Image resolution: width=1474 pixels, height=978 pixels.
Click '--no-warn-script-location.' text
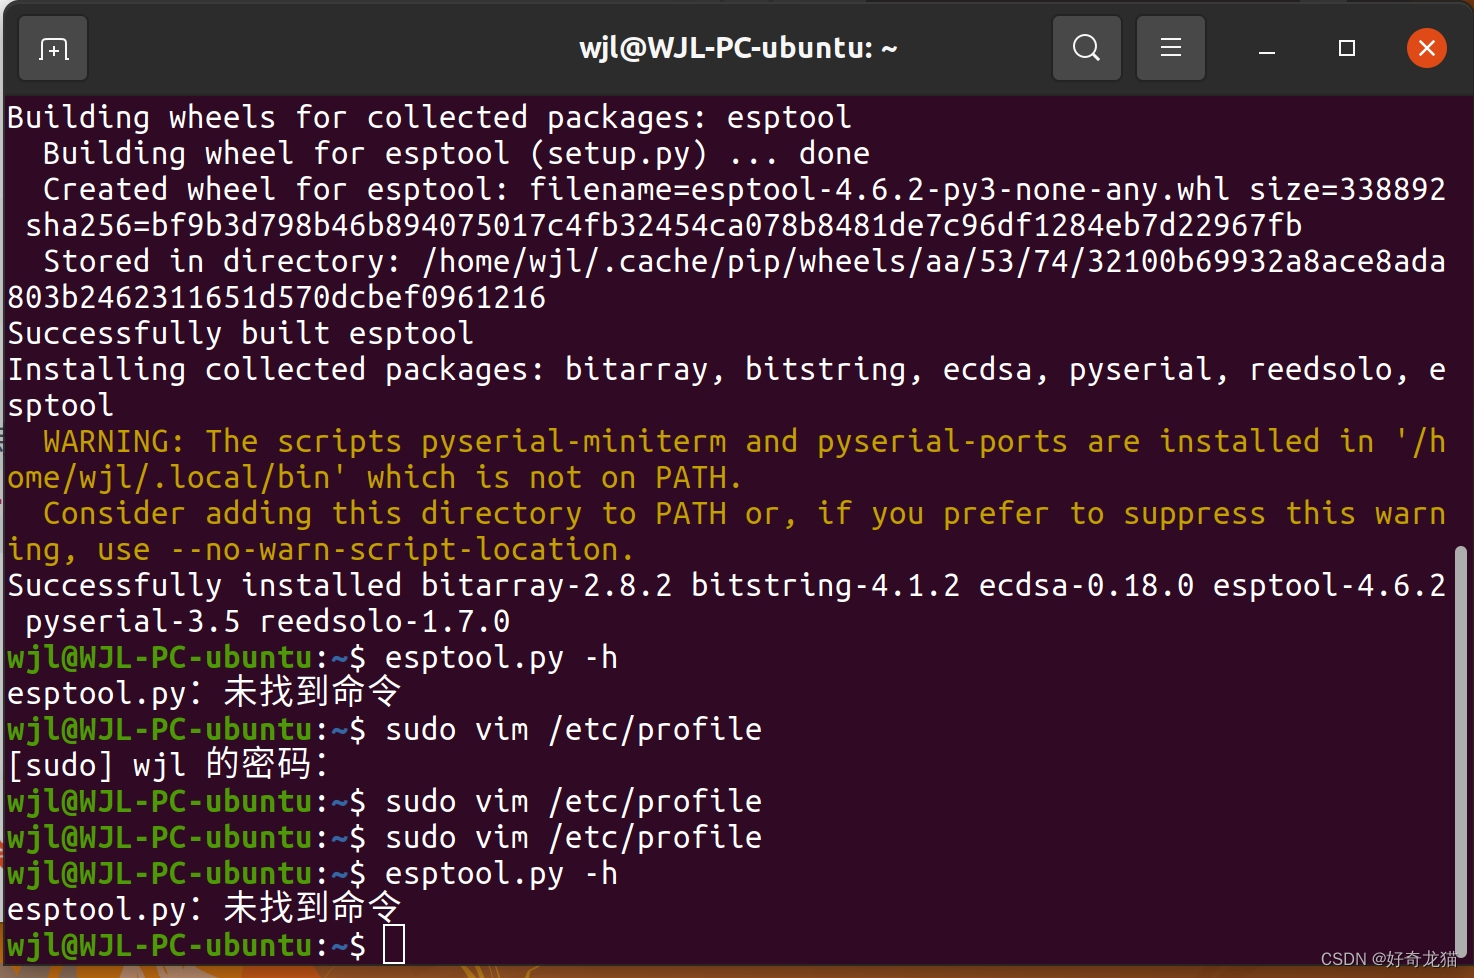(x=402, y=549)
